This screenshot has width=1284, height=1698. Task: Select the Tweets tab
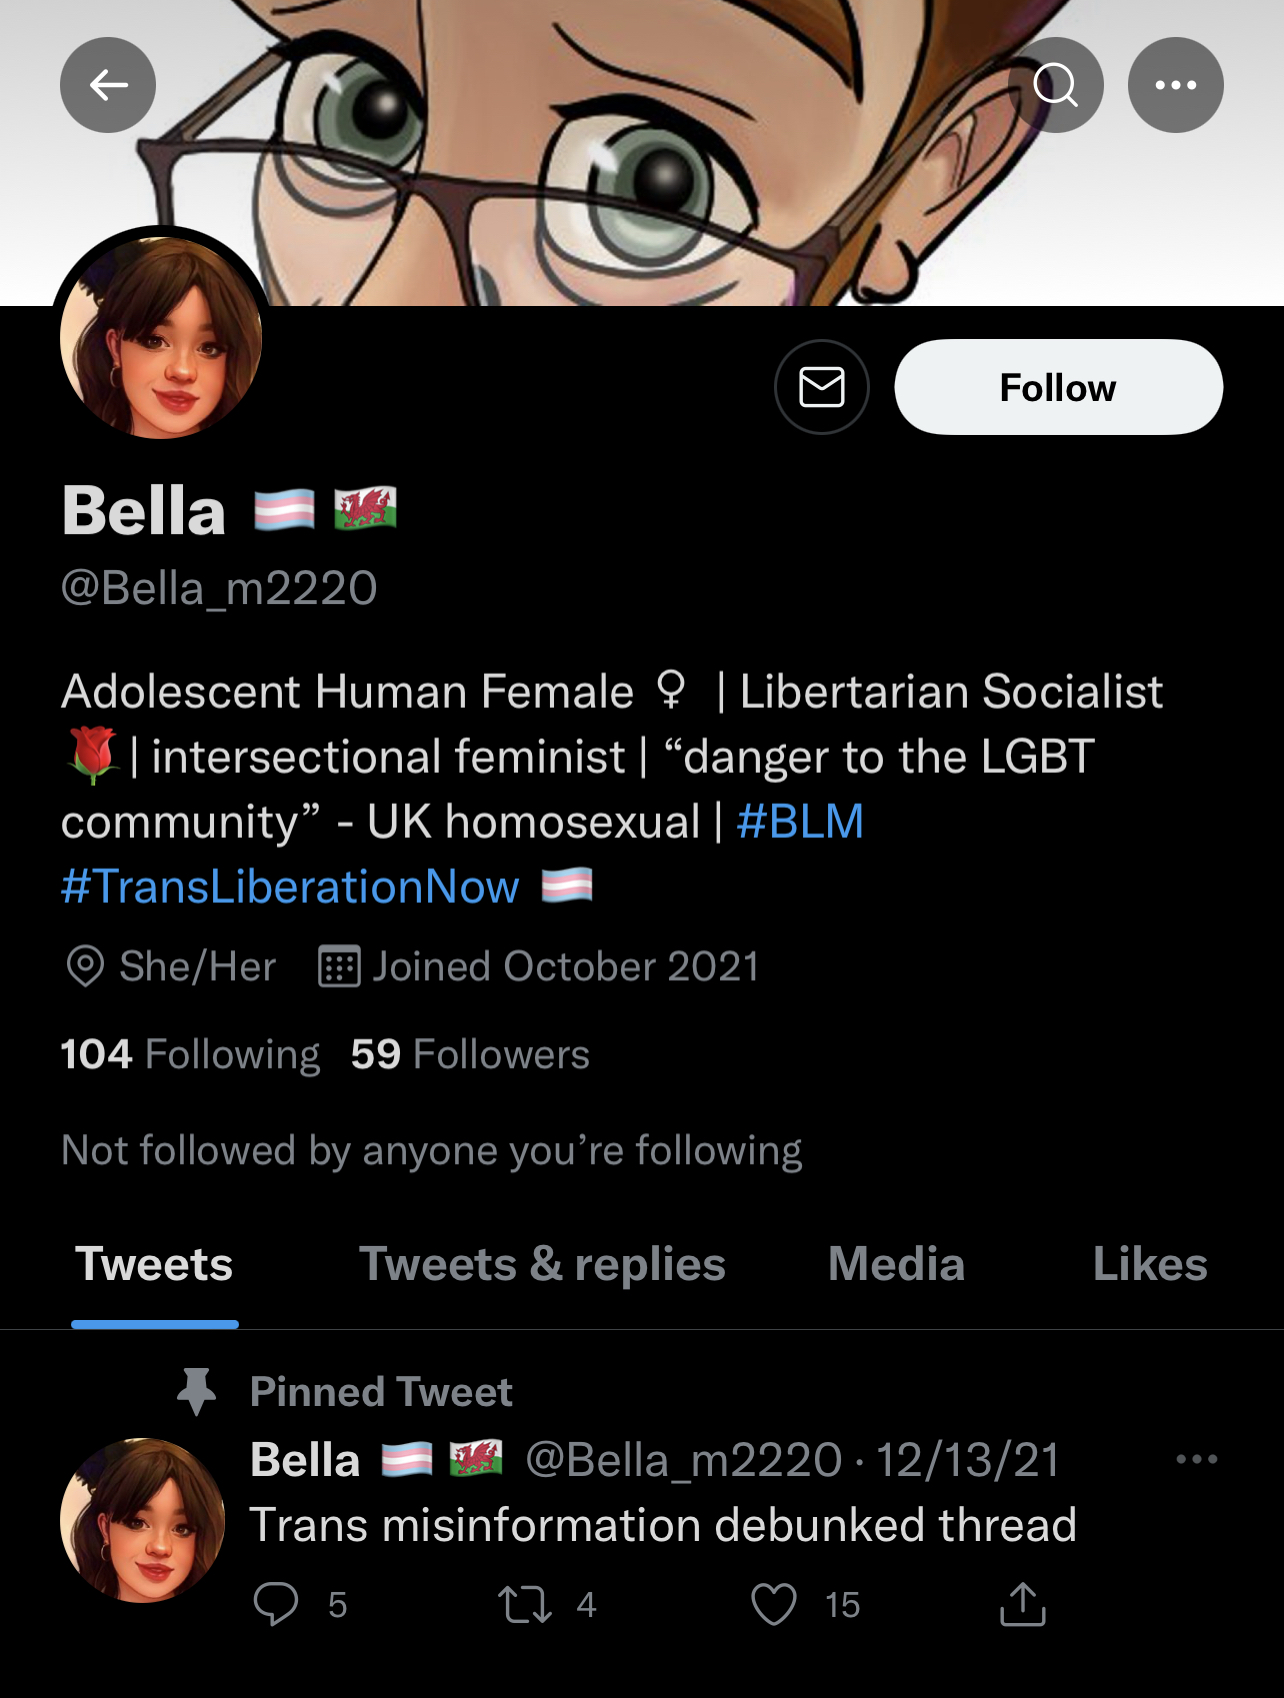pos(154,1264)
